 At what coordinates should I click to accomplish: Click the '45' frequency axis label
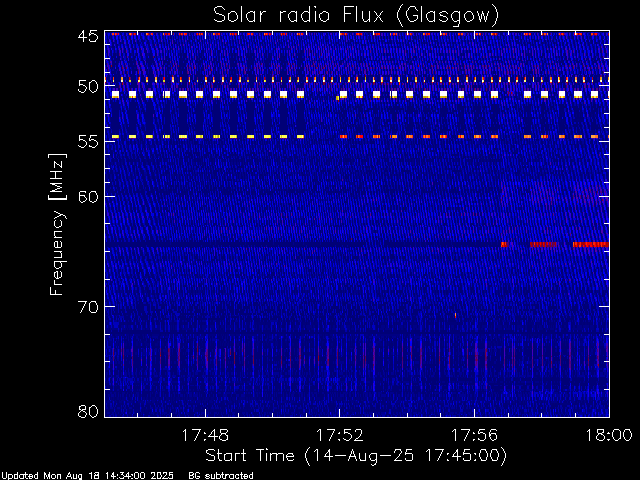(x=88, y=36)
